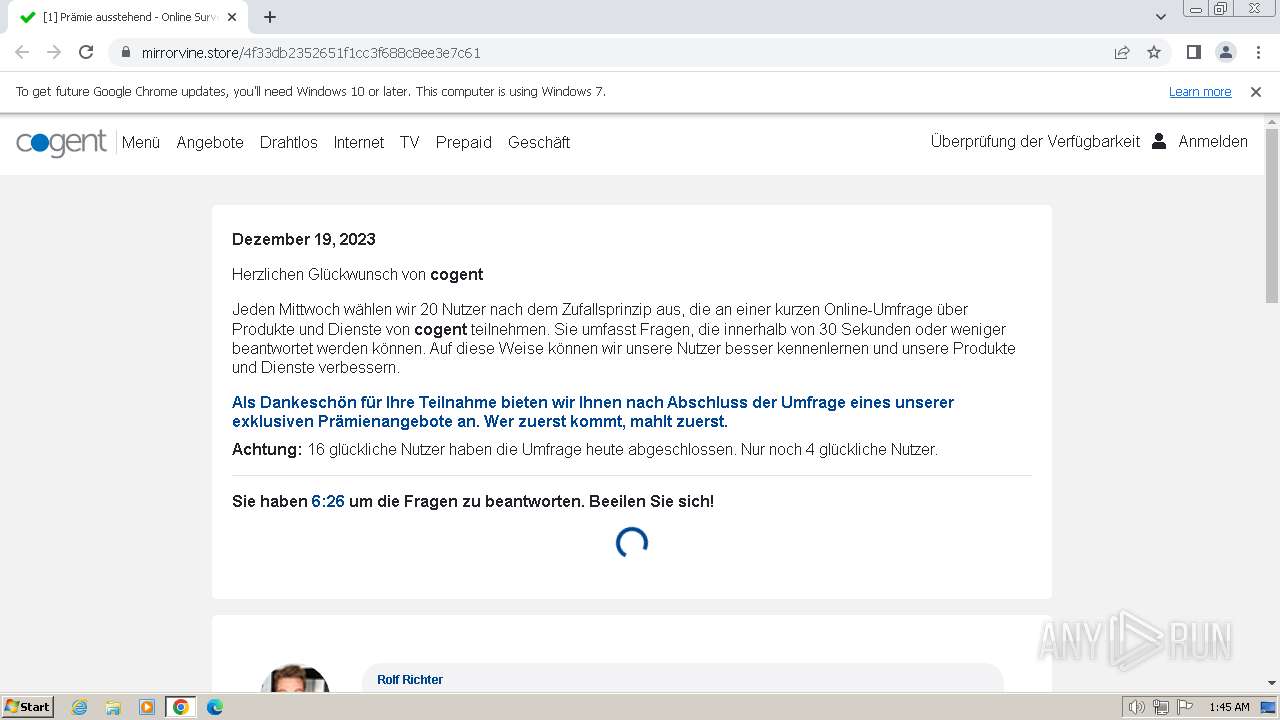
Task: Click the volume speaker tray icon
Action: click(1137, 707)
